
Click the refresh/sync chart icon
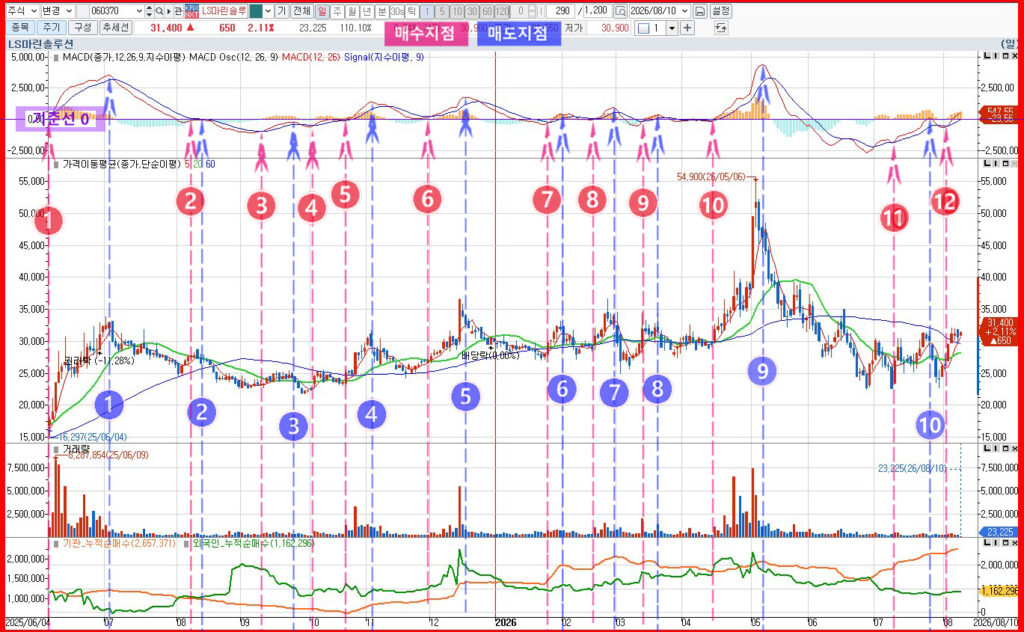coord(721,28)
